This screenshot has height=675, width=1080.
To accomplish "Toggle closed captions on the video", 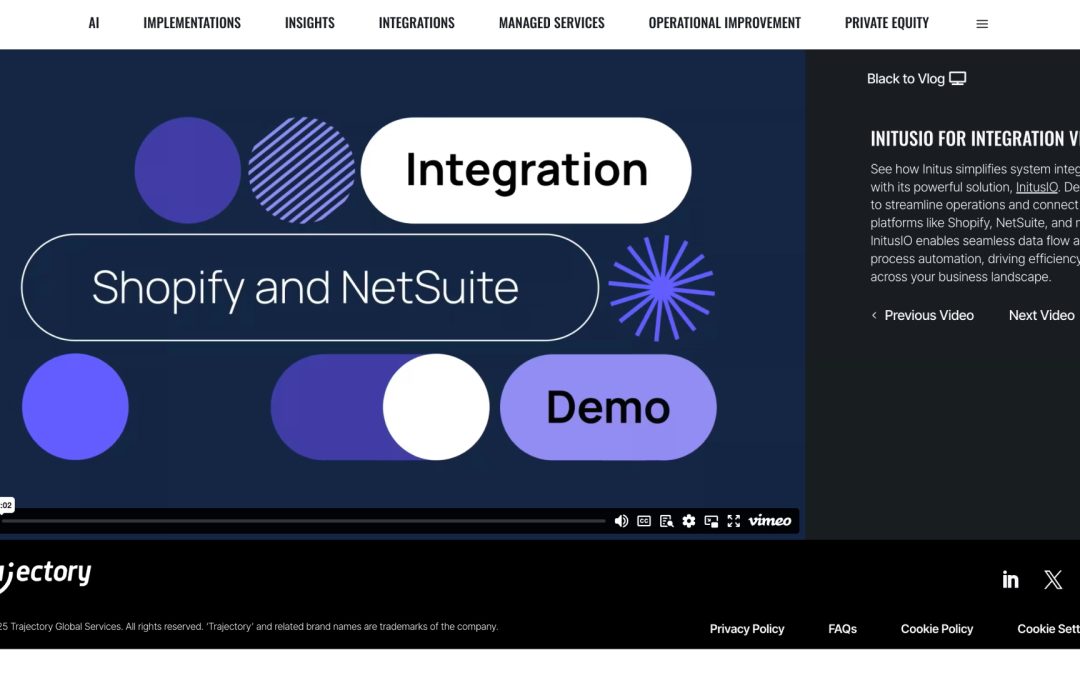I will 644,521.
